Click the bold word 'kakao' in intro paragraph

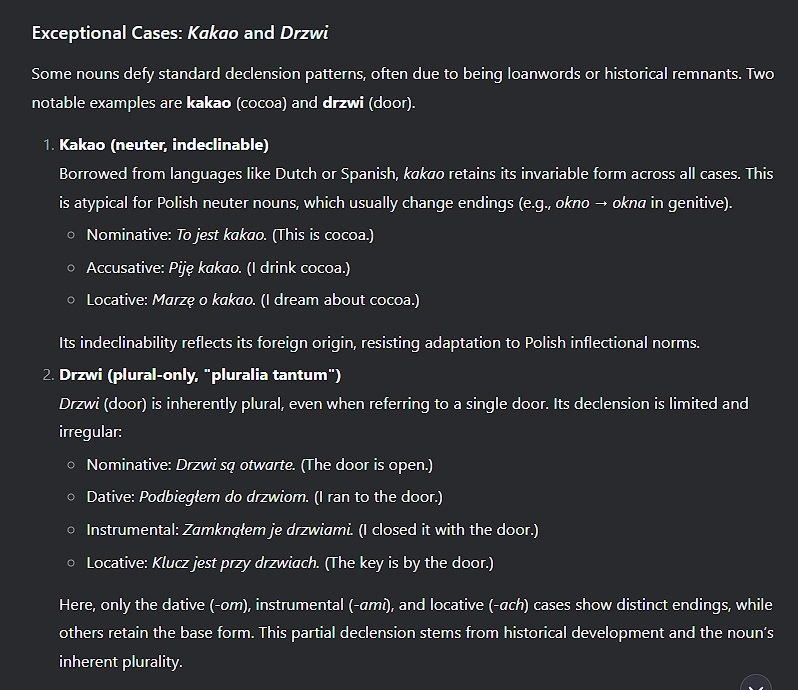coord(209,103)
